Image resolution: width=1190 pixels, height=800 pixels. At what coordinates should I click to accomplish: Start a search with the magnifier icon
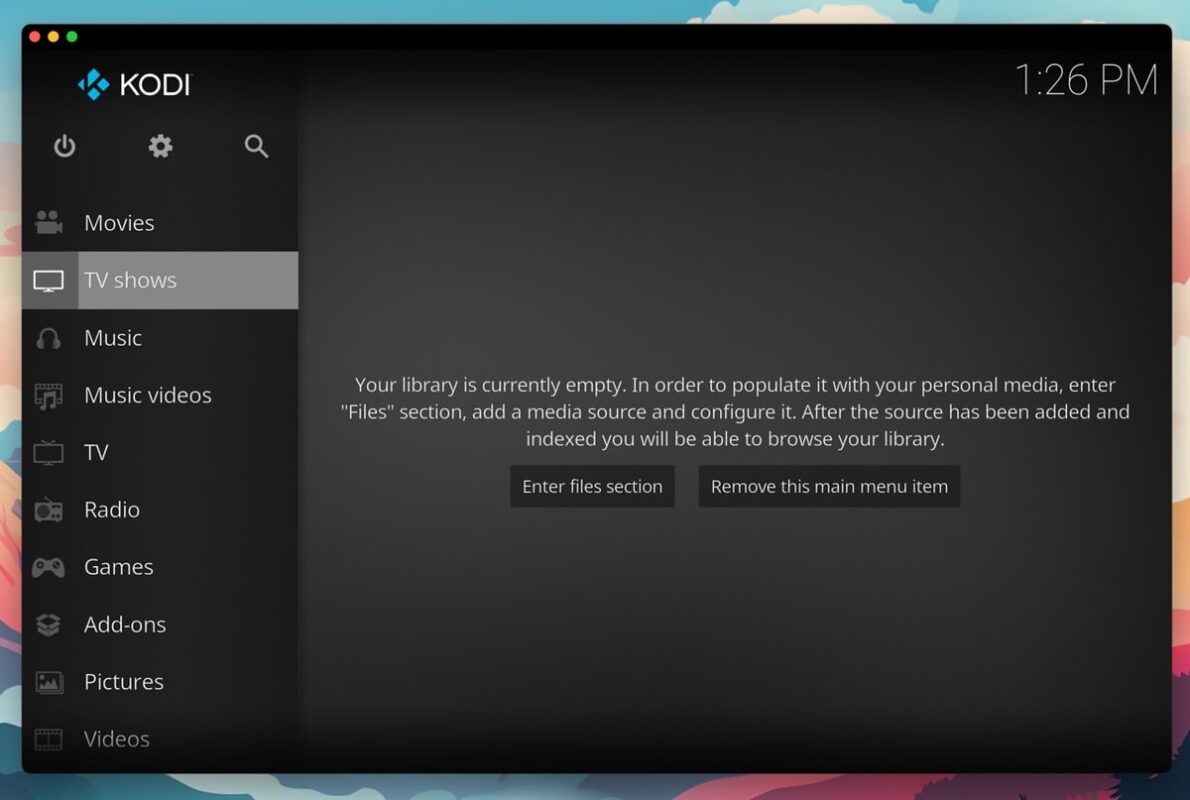[256, 146]
